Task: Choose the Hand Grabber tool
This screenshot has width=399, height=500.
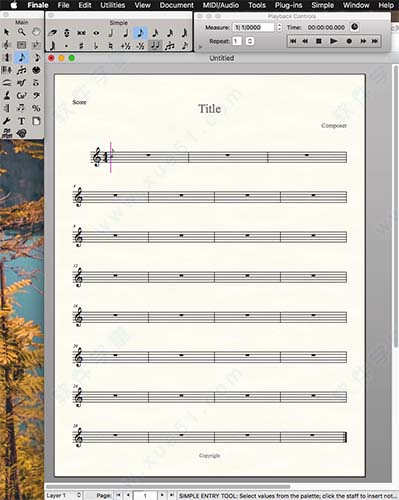Action: pyautogui.click(x=36, y=32)
